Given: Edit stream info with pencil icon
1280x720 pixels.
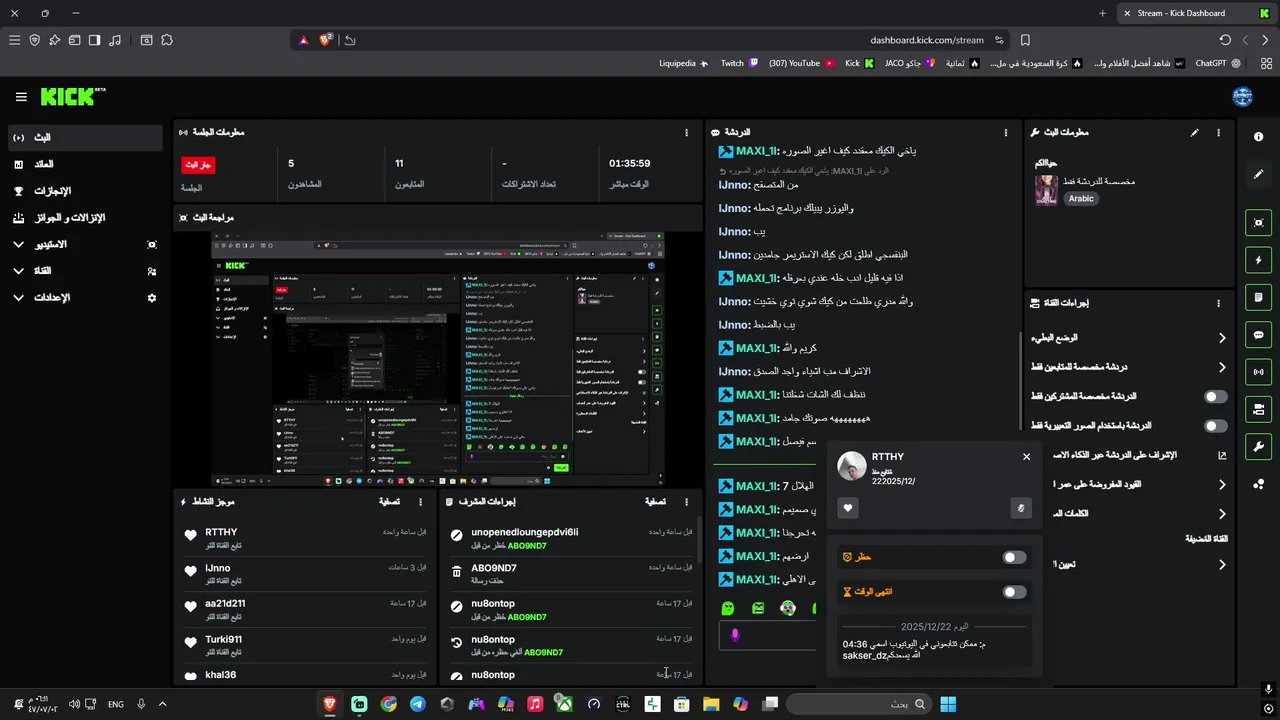Looking at the screenshot, I should [1194, 132].
